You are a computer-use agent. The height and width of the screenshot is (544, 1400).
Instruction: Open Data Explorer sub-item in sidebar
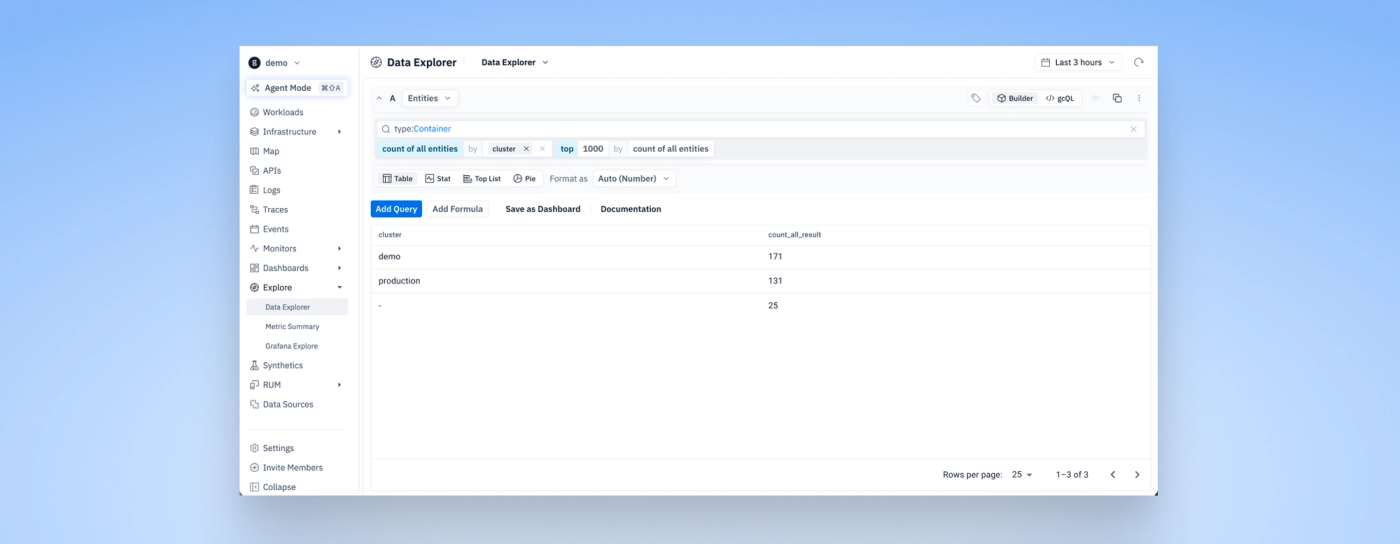tap(297, 307)
